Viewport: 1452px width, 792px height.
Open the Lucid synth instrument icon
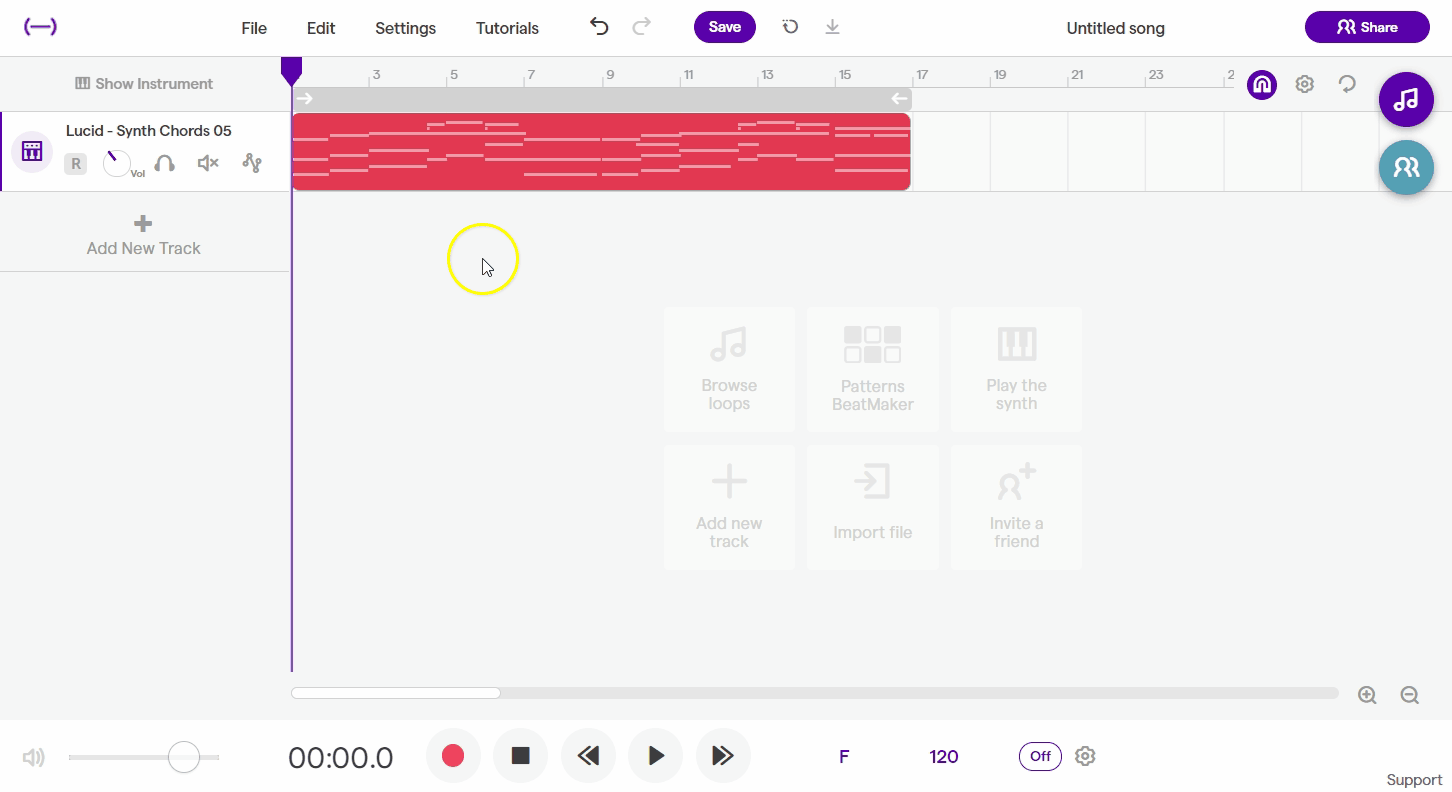point(31,151)
